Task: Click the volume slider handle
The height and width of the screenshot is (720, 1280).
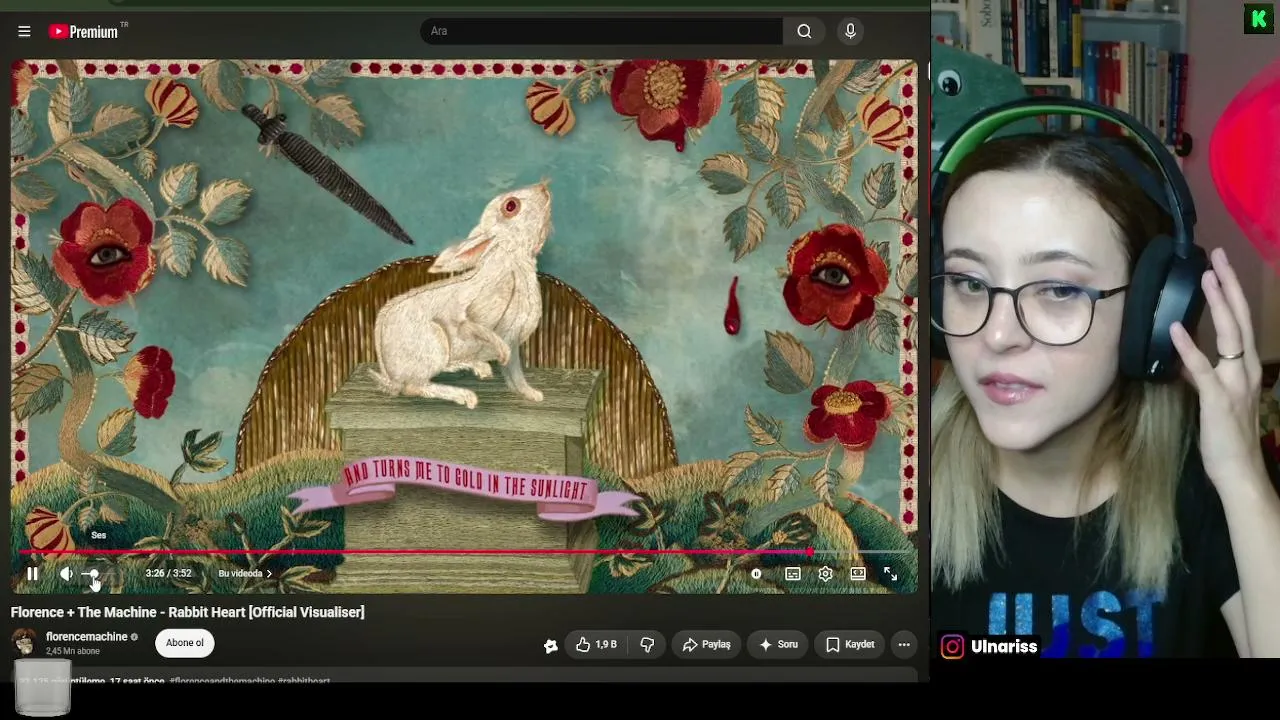Action: point(92,574)
